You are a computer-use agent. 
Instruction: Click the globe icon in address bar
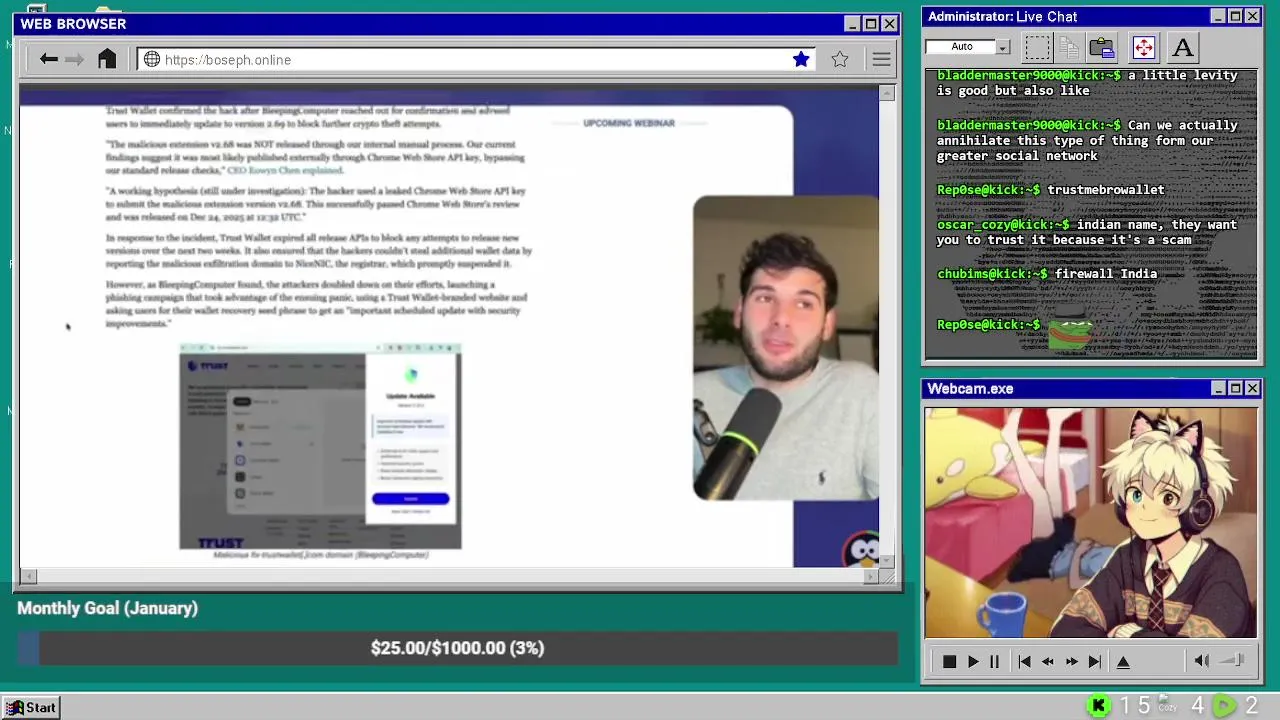[x=152, y=60]
